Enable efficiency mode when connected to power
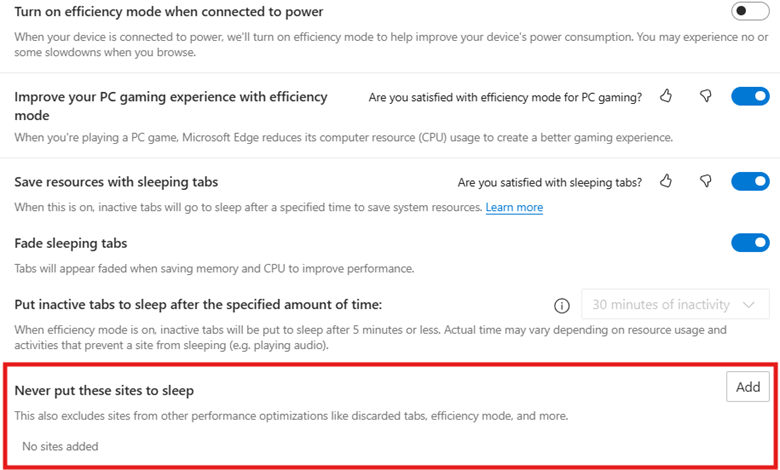This screenshot has width=780, height=470. click(x=750, y=11)
